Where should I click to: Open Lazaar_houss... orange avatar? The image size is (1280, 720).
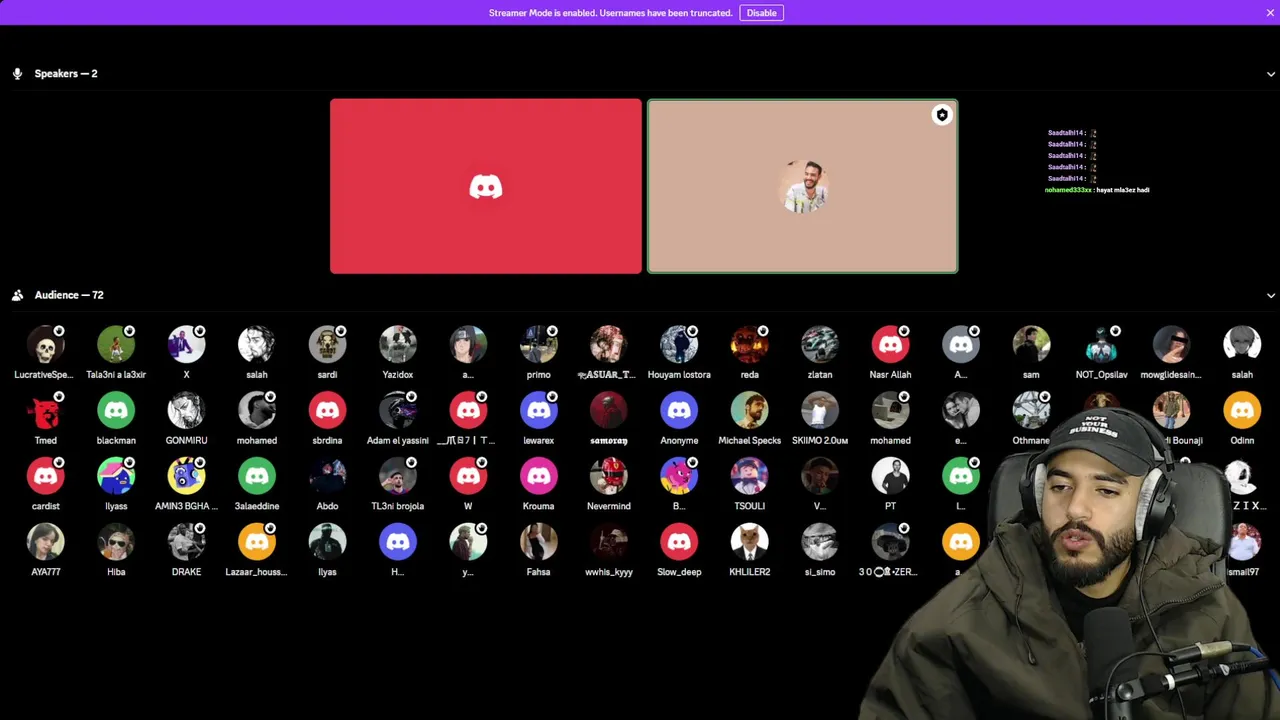click(257, 542)
